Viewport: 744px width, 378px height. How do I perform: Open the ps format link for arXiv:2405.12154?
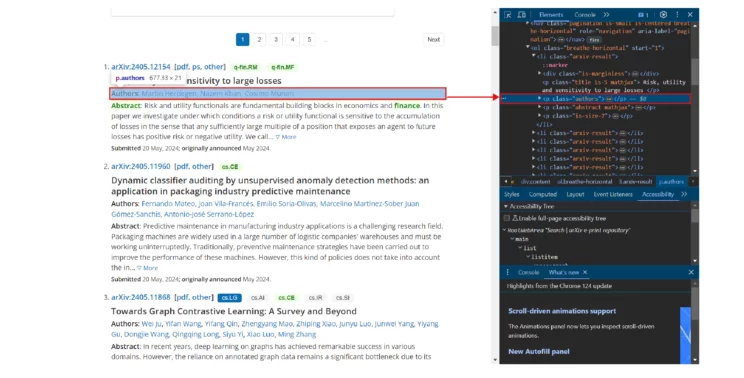(x=196, y=67)
